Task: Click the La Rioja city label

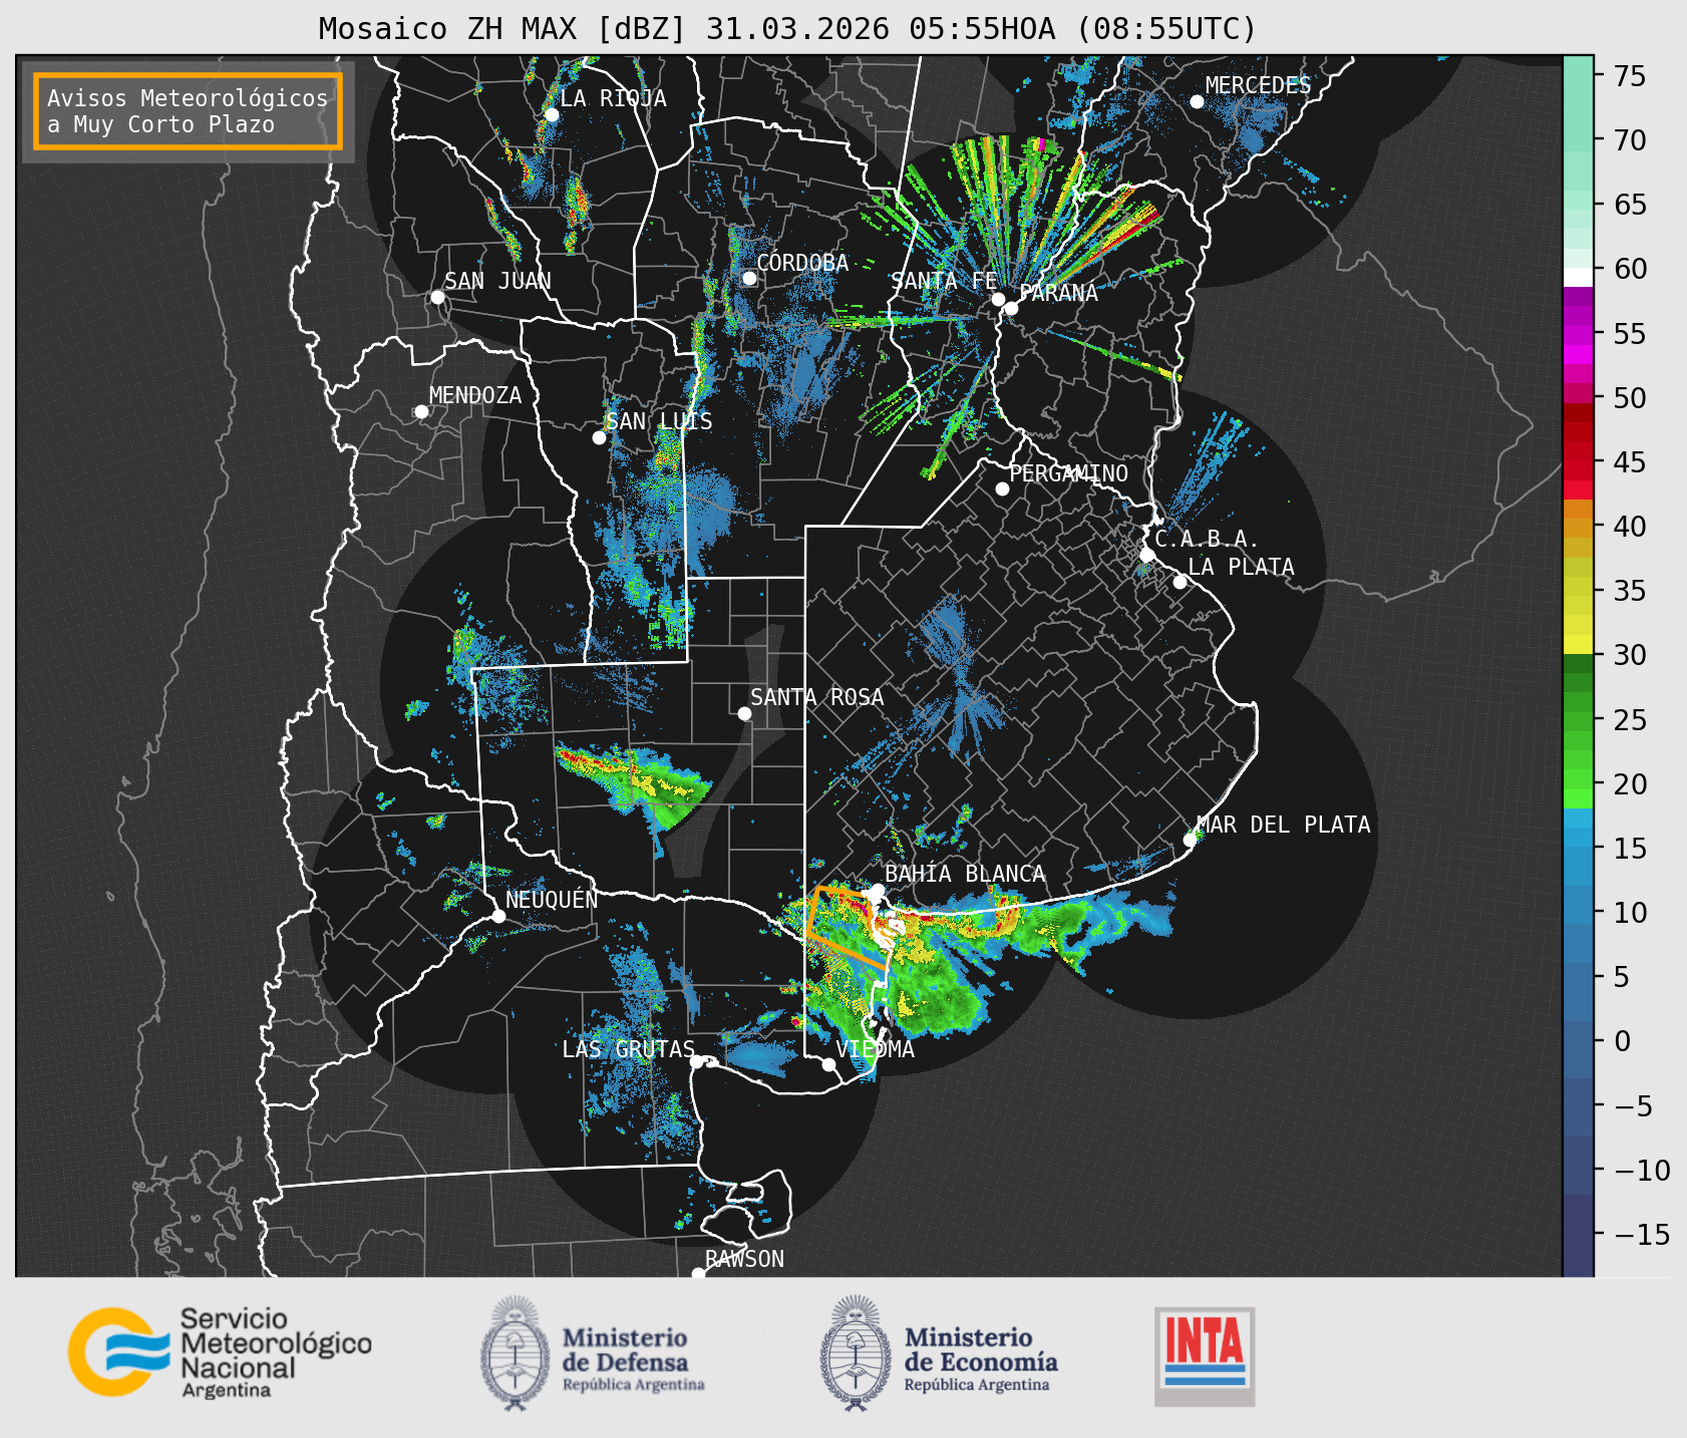Action: tap(613, 98)
